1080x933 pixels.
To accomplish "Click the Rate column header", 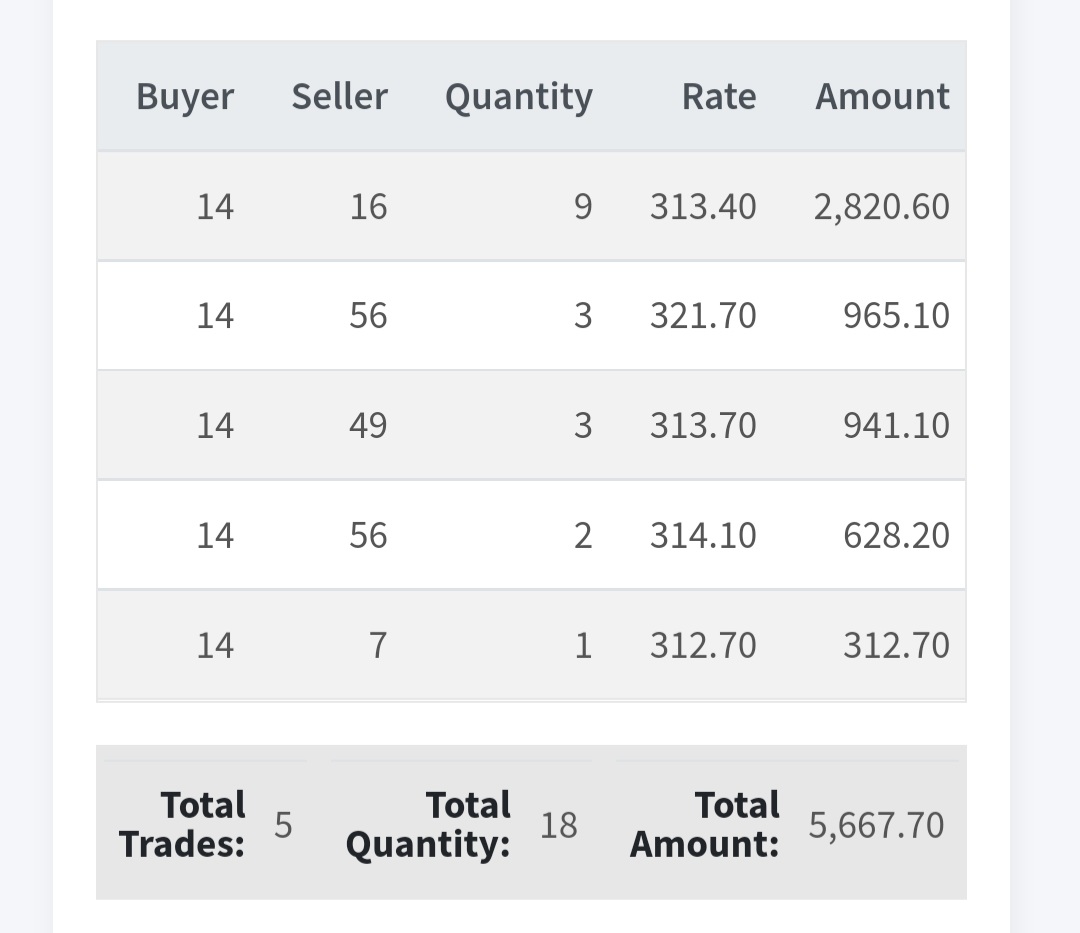I will pyautogui.click(x=719, y=96).
